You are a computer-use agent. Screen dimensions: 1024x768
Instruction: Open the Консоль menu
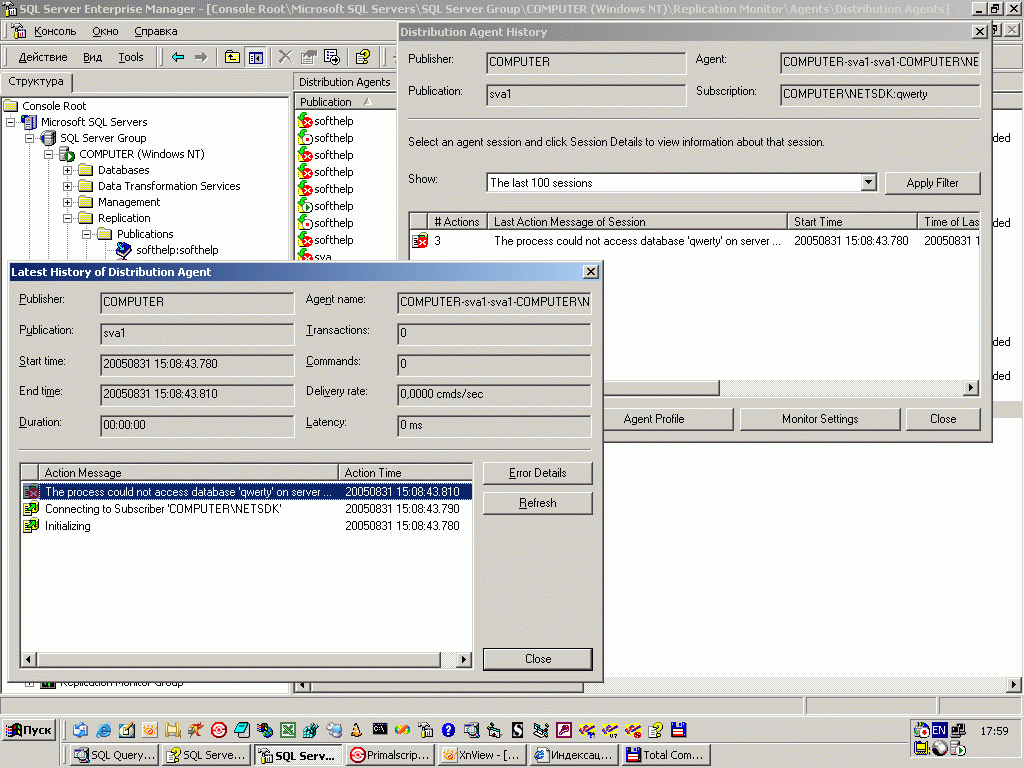tap(55, 31)
